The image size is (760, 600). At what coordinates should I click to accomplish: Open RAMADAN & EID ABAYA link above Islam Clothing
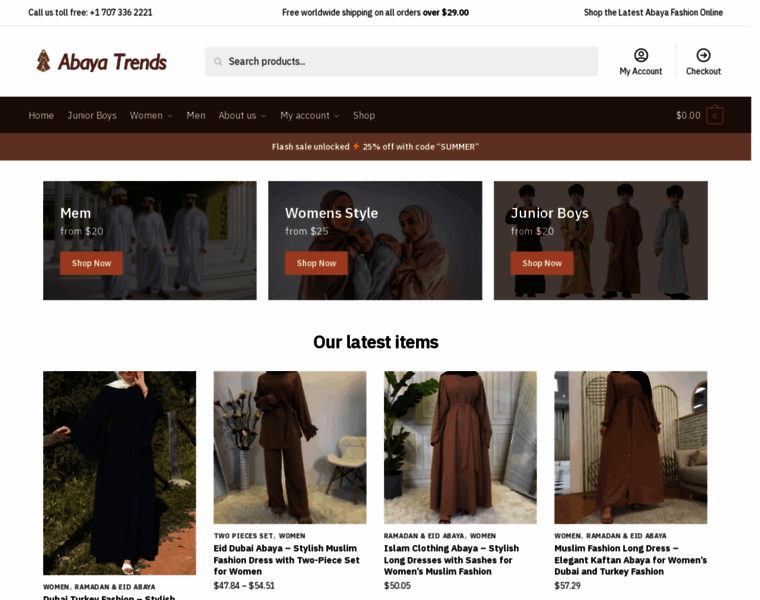424,536
